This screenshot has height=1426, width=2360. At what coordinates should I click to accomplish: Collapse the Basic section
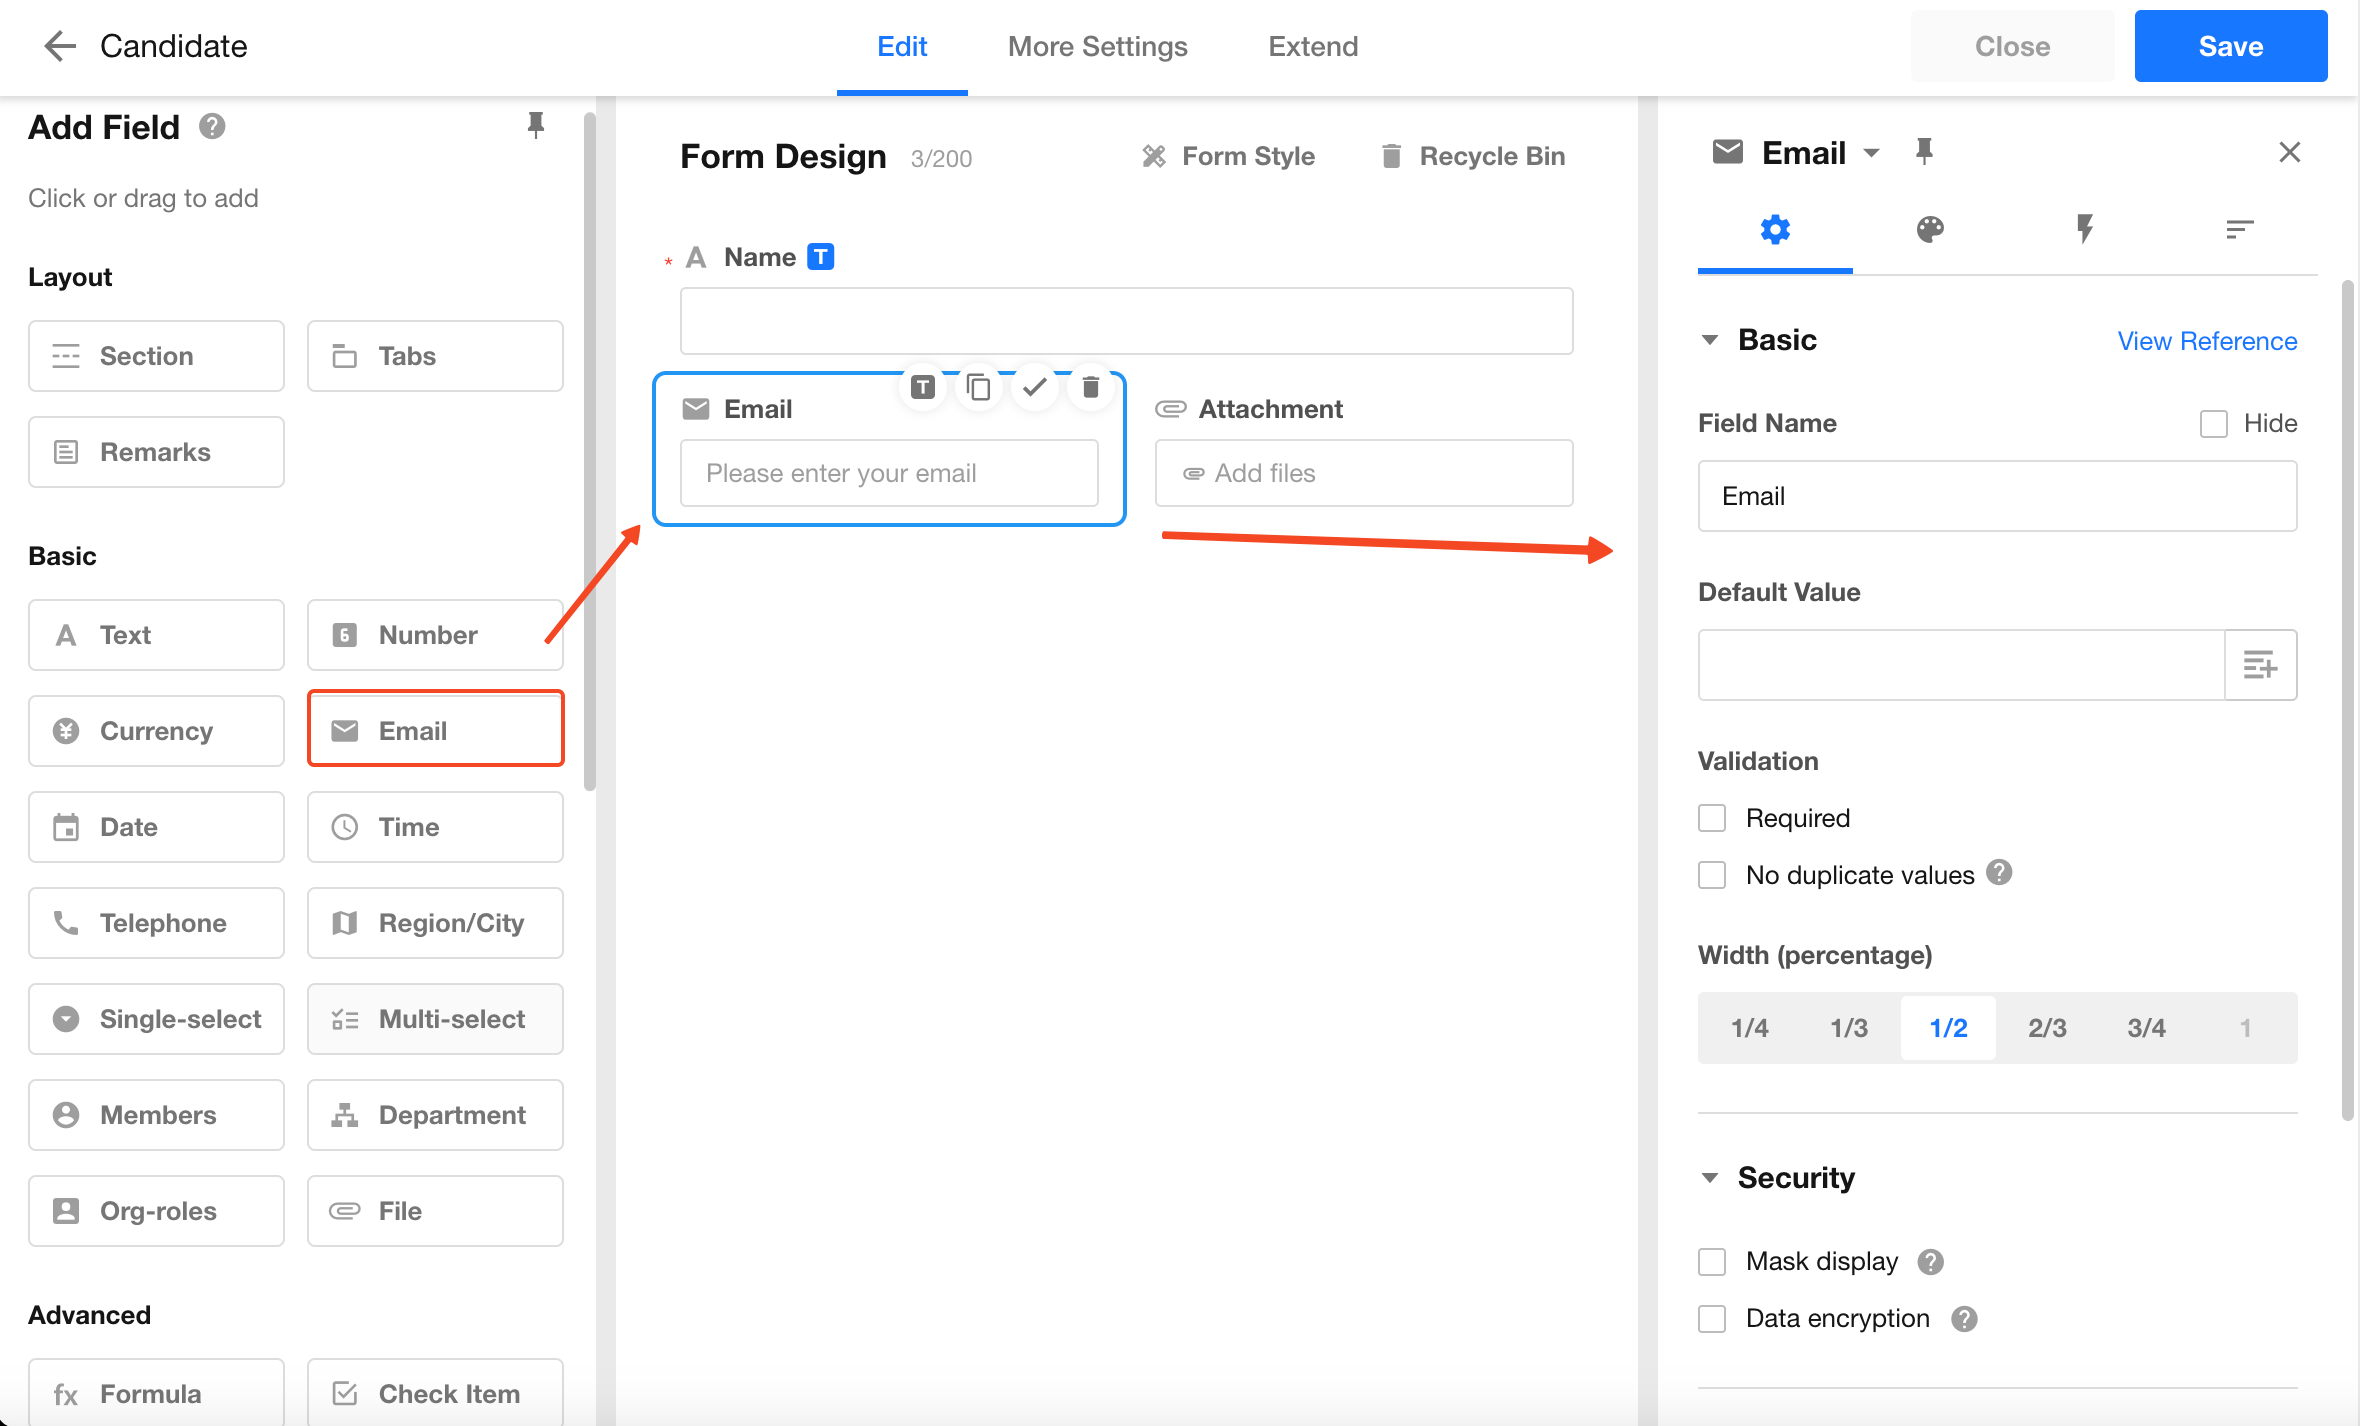pos(1710,340)
